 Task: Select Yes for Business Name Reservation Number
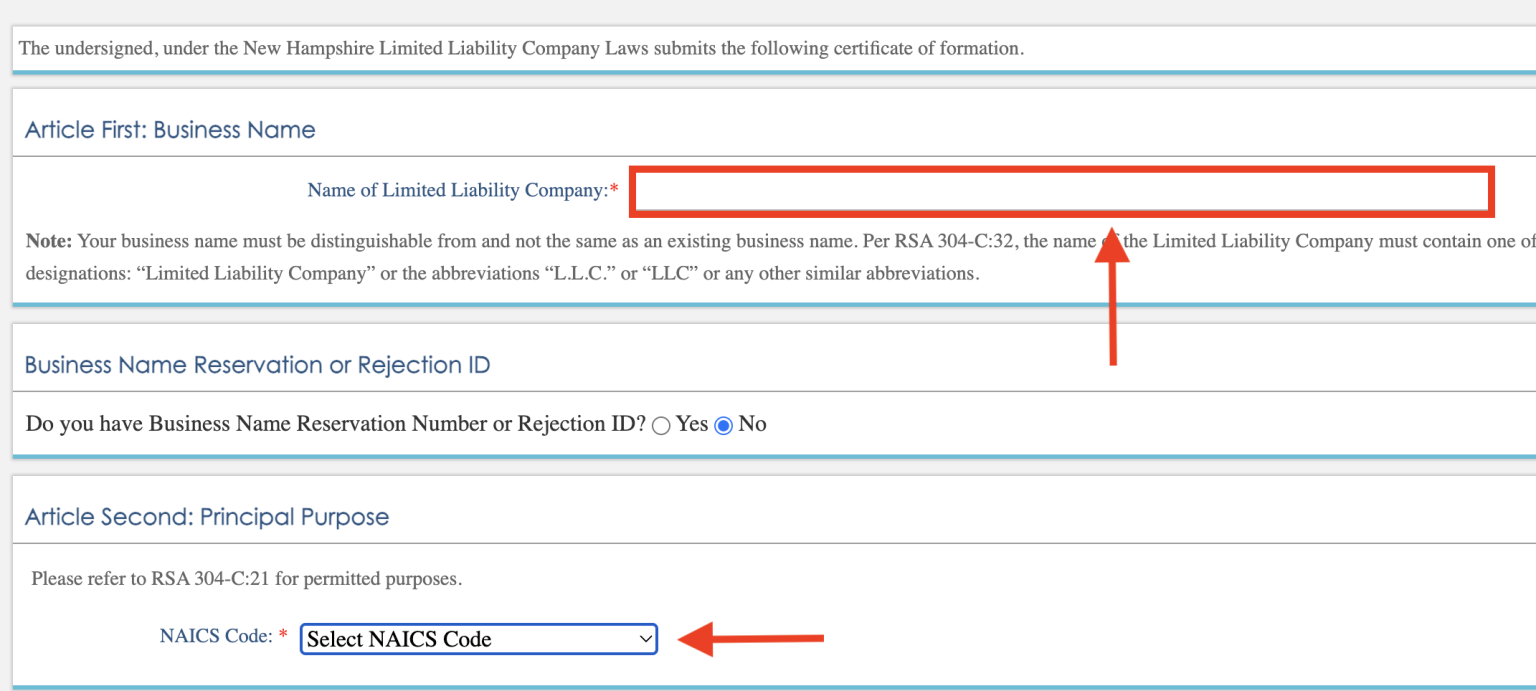[x=661, y=425]
